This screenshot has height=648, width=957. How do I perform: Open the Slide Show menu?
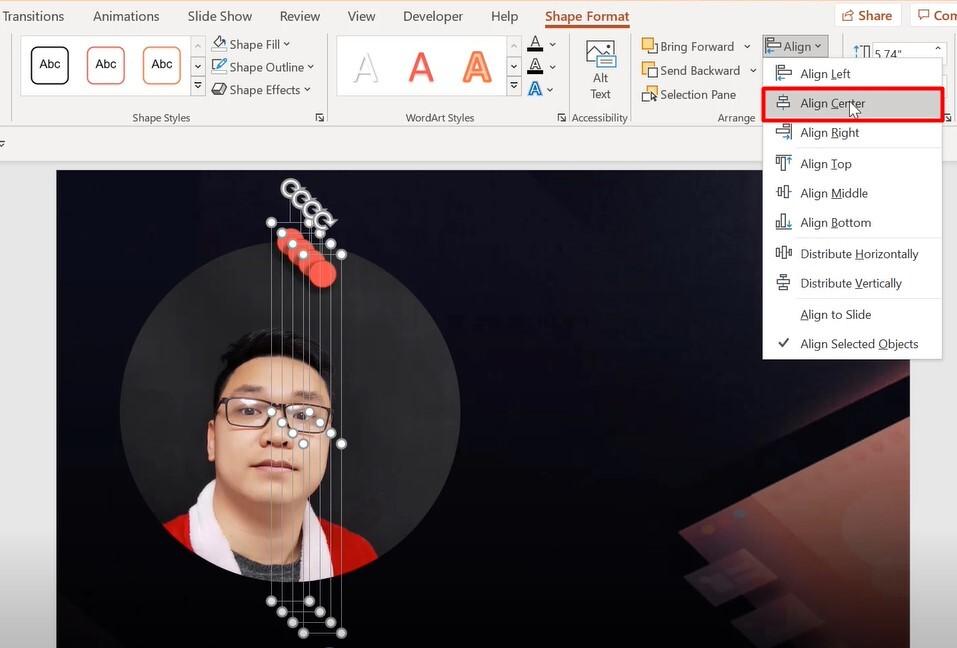coord(219,16)
